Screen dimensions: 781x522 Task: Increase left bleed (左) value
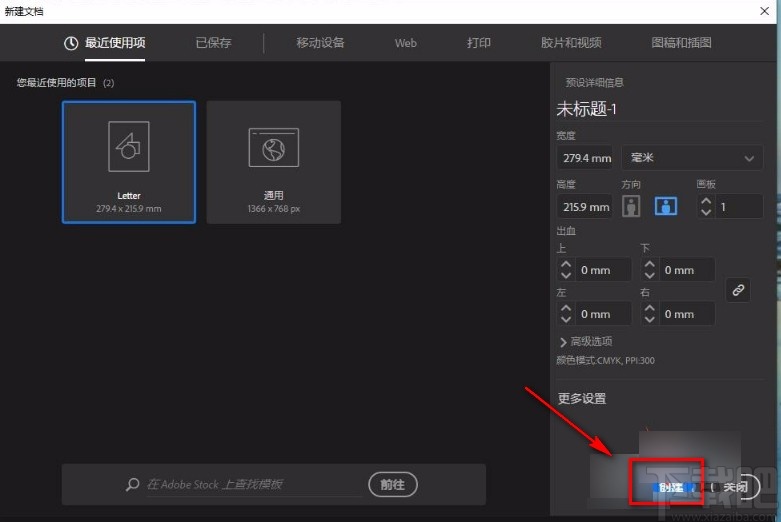click(x=565, y=308)
